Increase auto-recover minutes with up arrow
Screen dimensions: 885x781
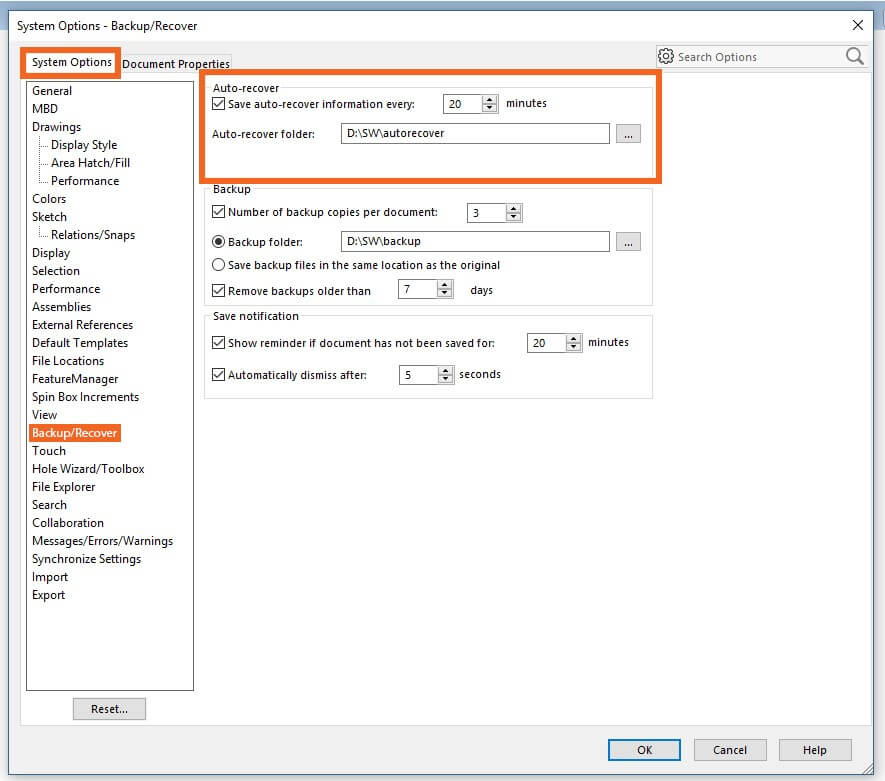[x=489, y=99]
